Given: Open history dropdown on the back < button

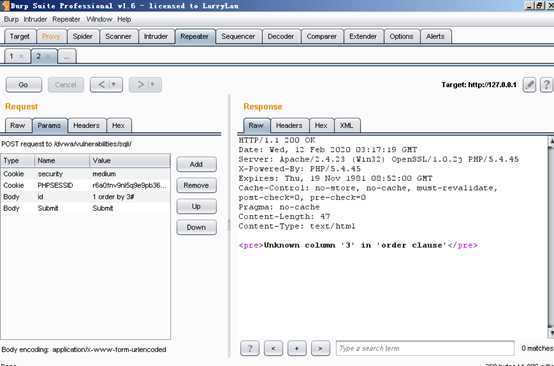Looking at the screenshot, I should (114, 85).
